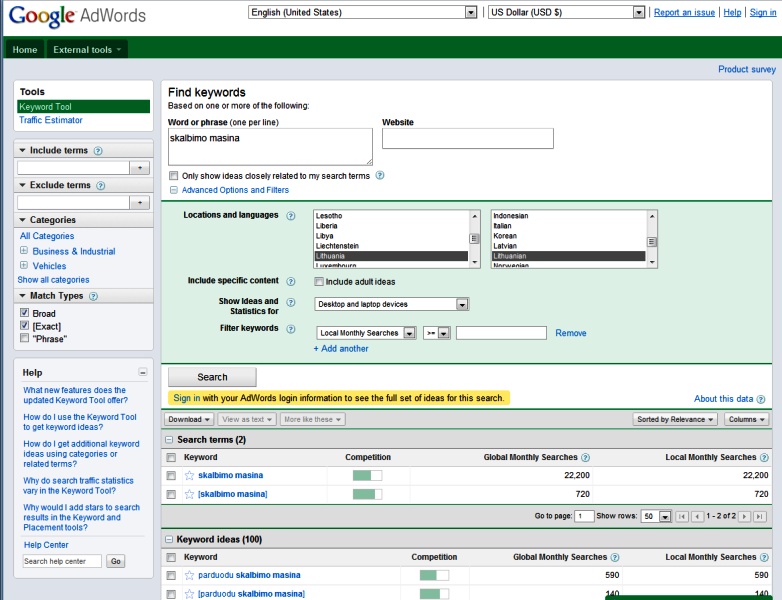782x600 pixels.
Task: Go to last page of search terms
Action: [x=760, y=516]
